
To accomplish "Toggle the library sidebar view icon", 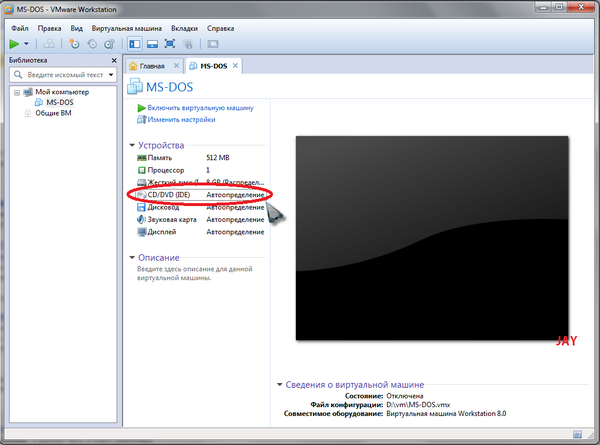I will (x=135, y=44).
